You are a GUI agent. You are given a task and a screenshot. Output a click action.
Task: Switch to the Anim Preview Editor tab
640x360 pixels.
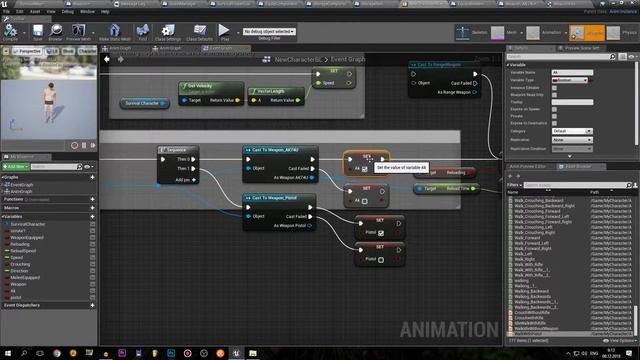(528, 167)
